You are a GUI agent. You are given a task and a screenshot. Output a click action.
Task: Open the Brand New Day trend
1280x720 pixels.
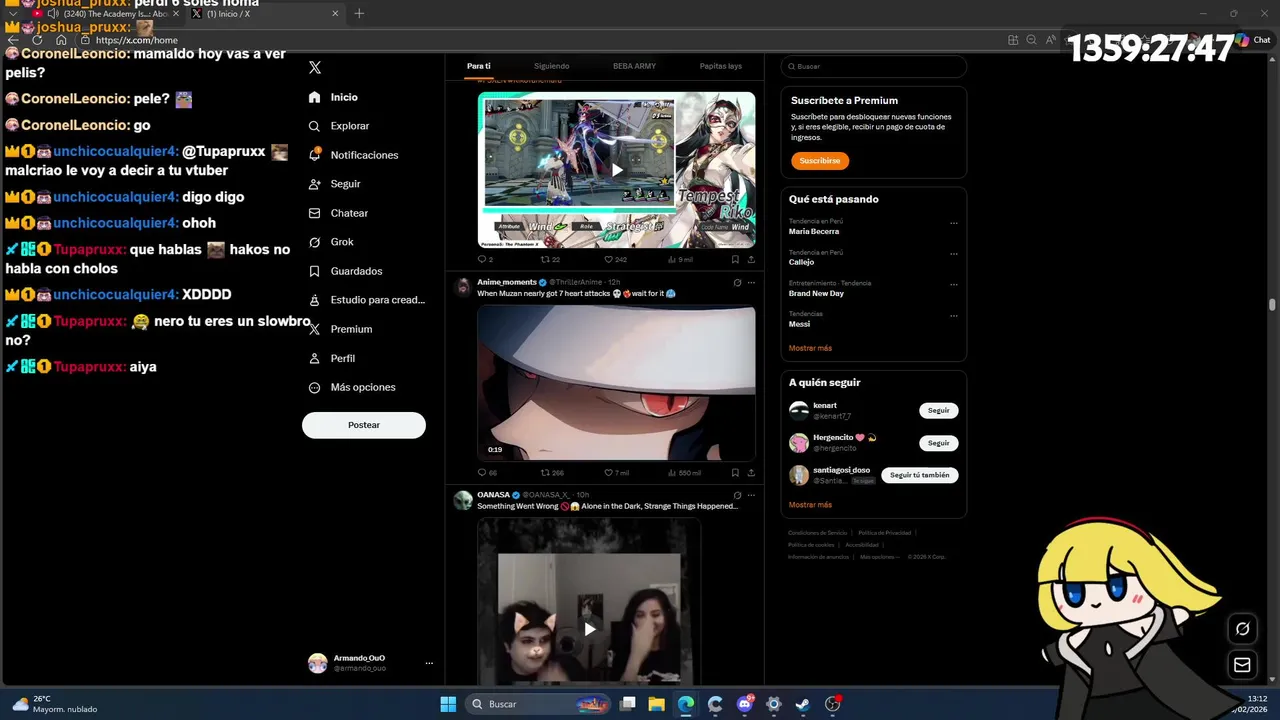pos(816,293)
